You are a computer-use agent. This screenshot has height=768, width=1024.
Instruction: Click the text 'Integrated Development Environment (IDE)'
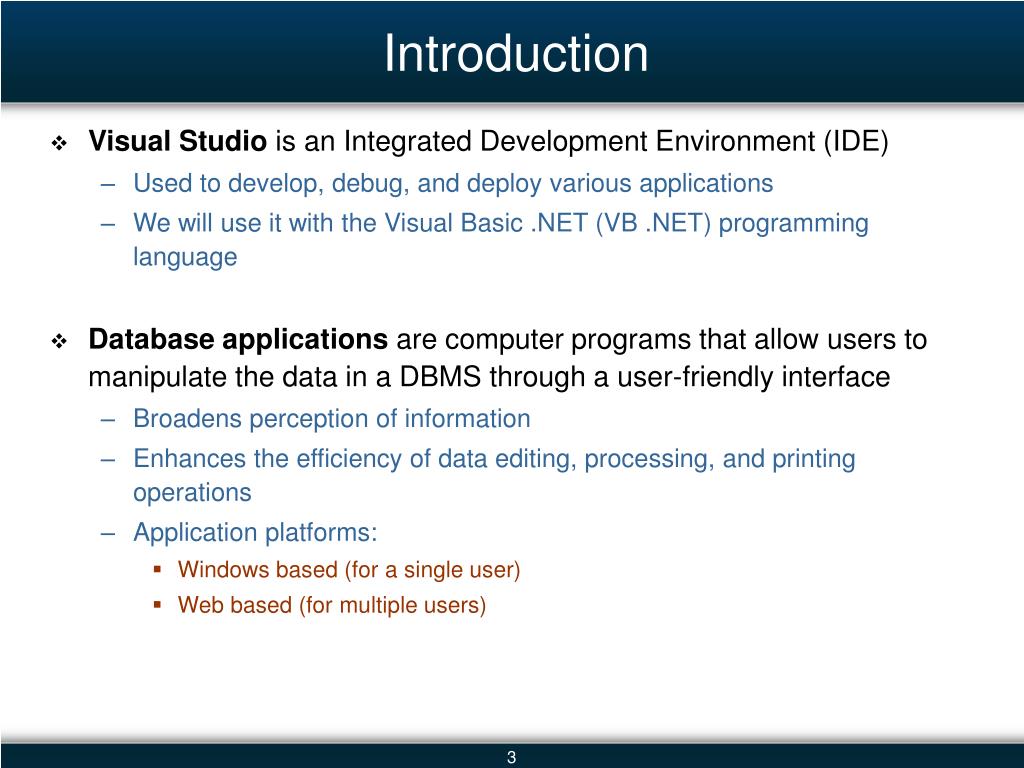[x=616, y=142]
